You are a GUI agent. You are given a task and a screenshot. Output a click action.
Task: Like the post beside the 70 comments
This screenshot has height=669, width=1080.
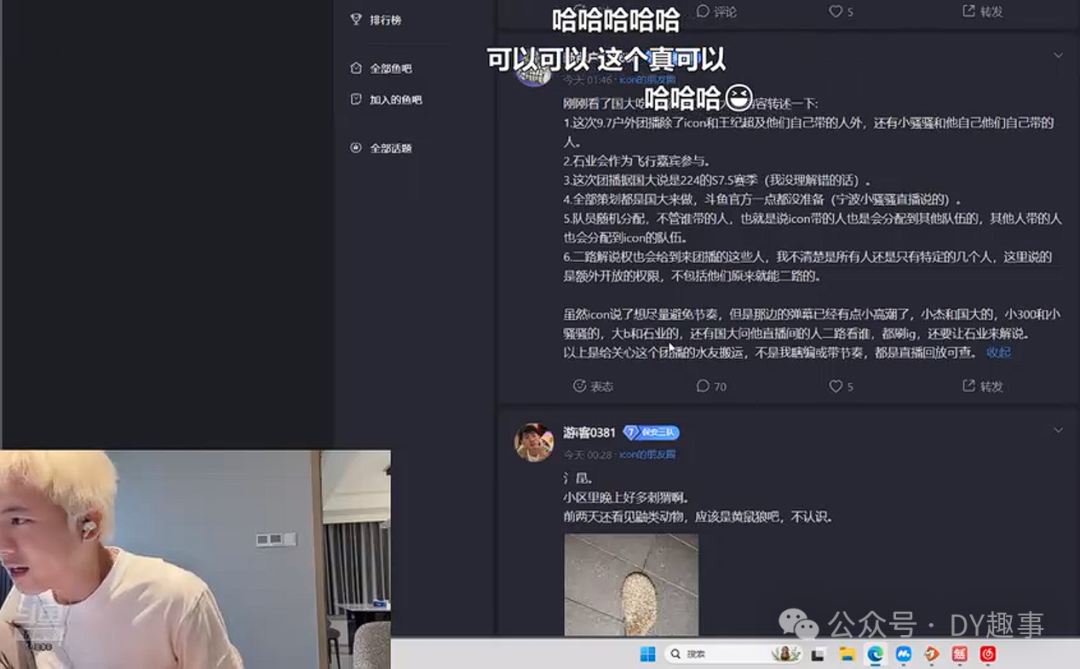835,386
